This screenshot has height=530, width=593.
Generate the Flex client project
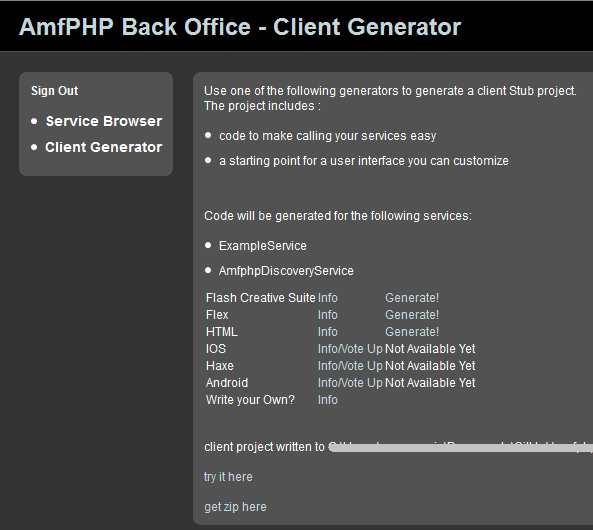pyautogui.click(x=412, y=315)
